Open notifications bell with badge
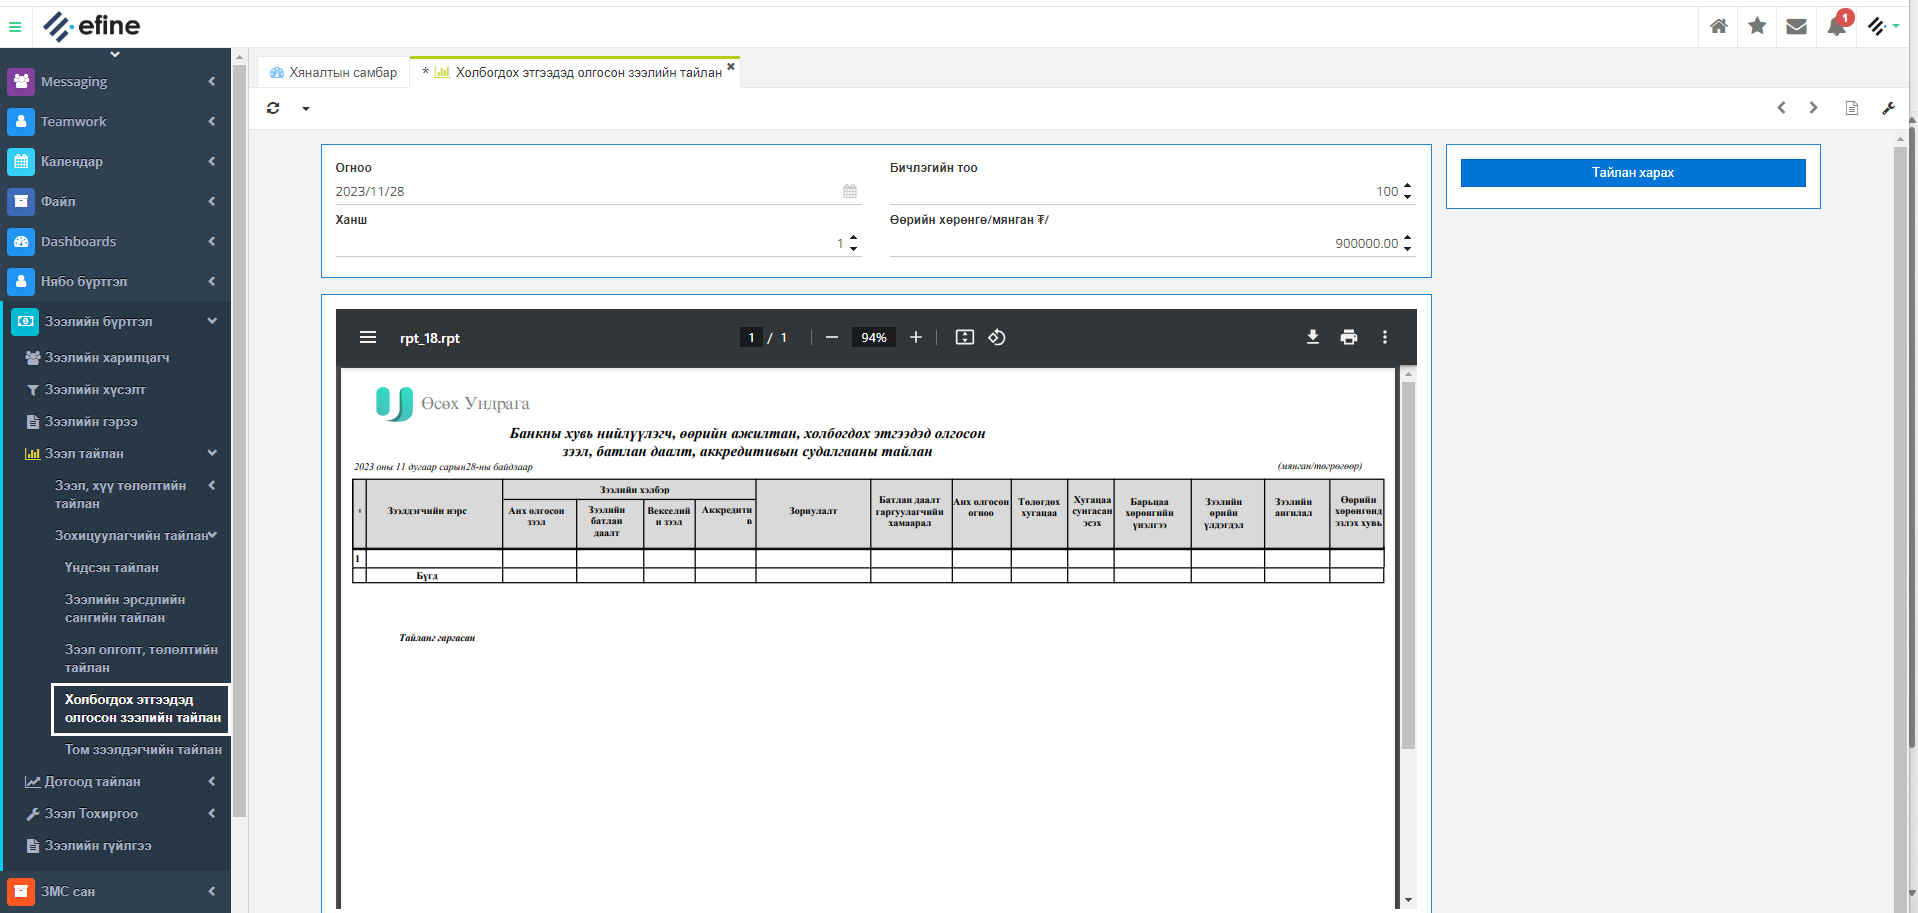Image resolution: width=1918 pixels, height=913 pixels. pyautogui.click(x=1837, y=26)
